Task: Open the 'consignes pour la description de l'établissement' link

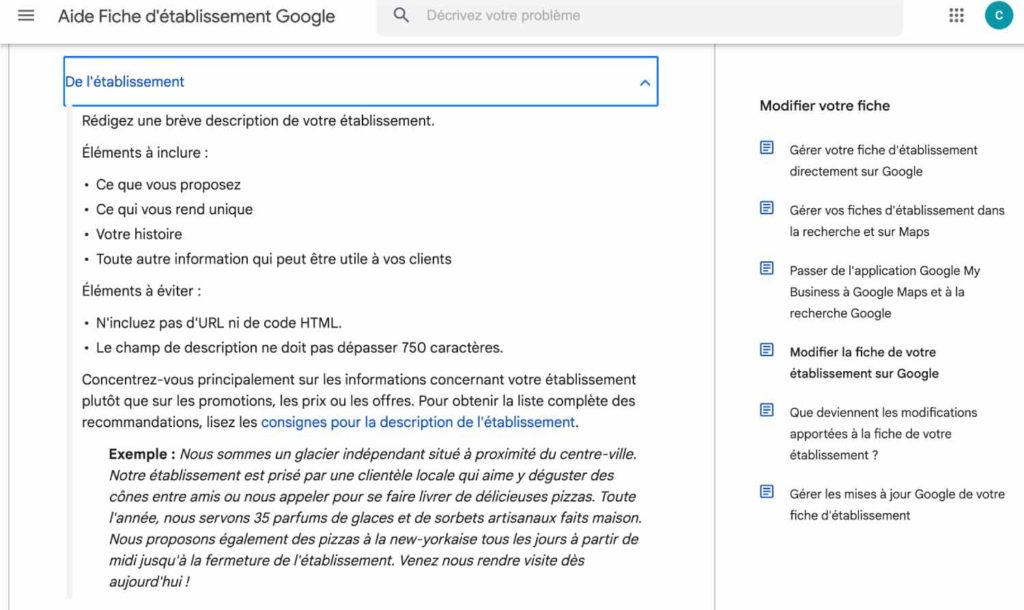Action: pos(418,422)
